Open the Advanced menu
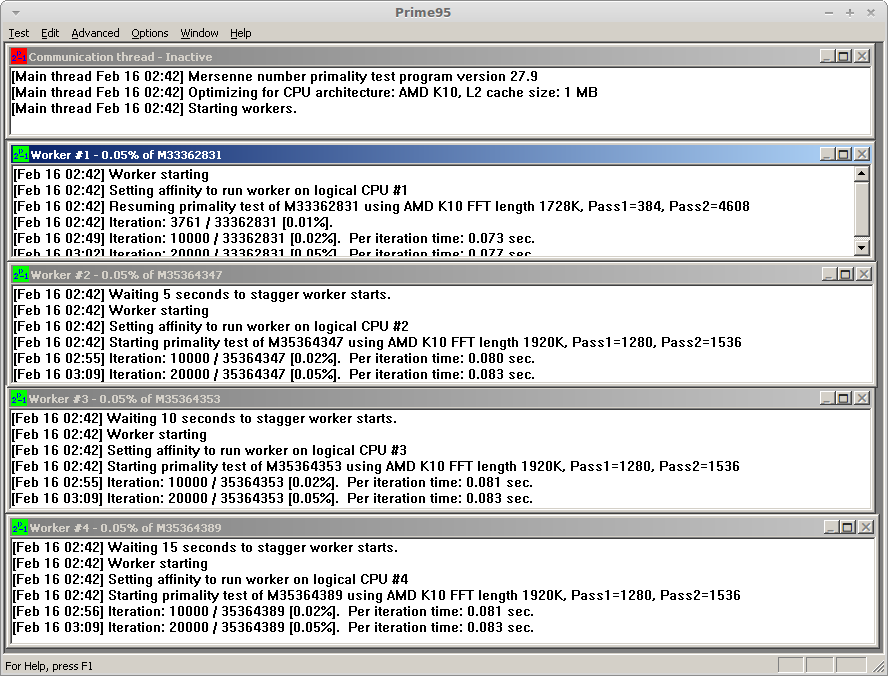The image size is (888, 676). 95,33
